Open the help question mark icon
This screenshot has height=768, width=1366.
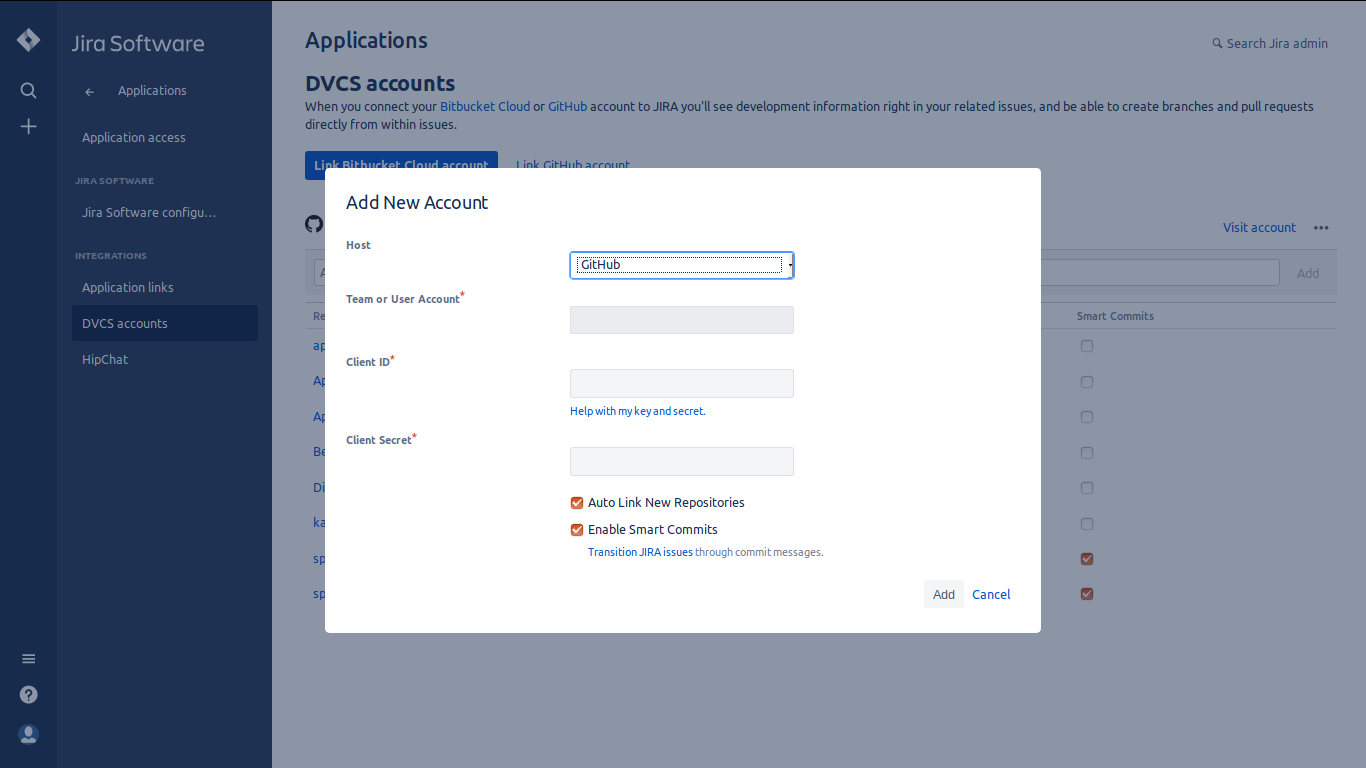coord(28,695)
